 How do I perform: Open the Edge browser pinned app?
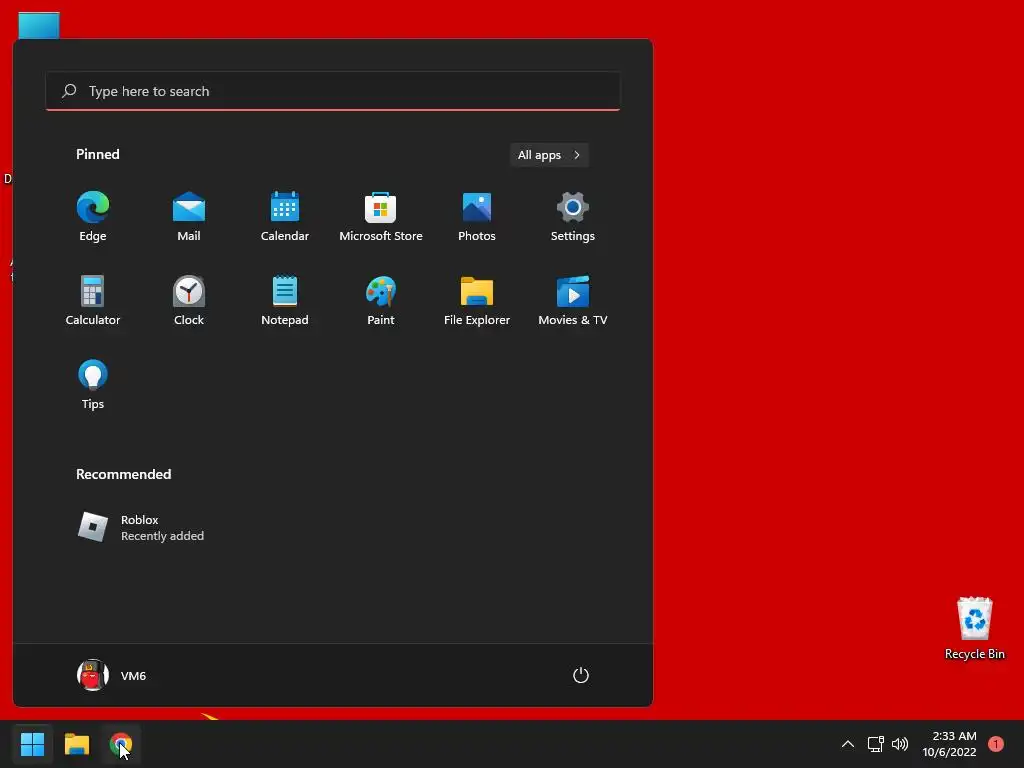click(93, 217)
